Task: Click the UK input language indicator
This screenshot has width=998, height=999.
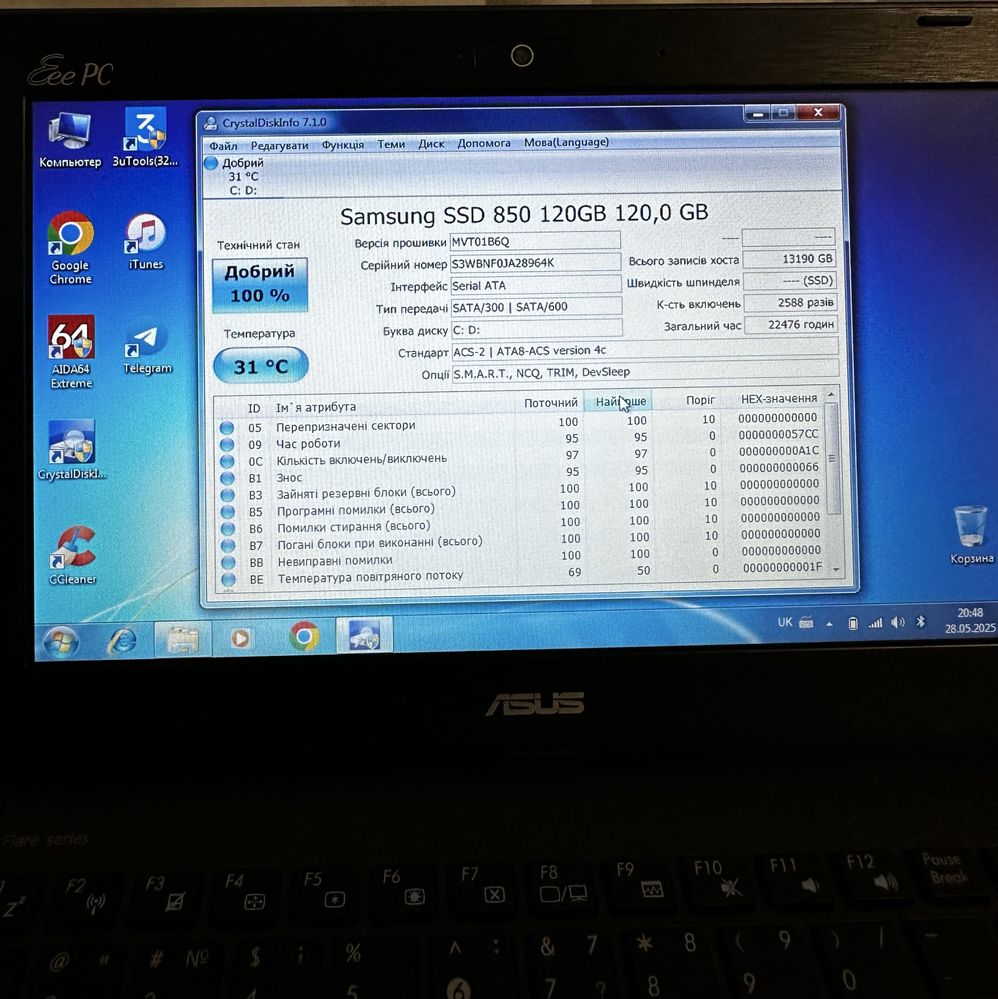Action: (x=785, y=622)
